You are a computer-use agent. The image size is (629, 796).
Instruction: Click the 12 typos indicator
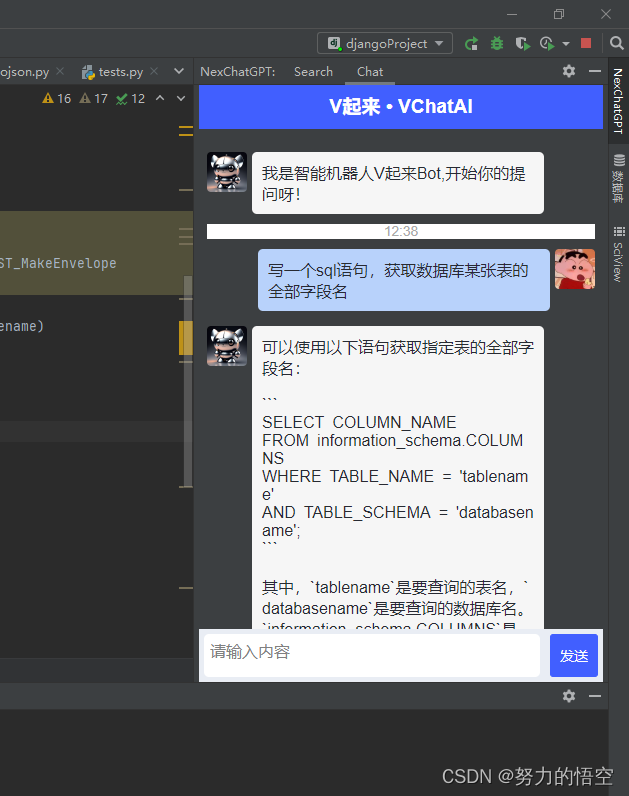point(130,98)
